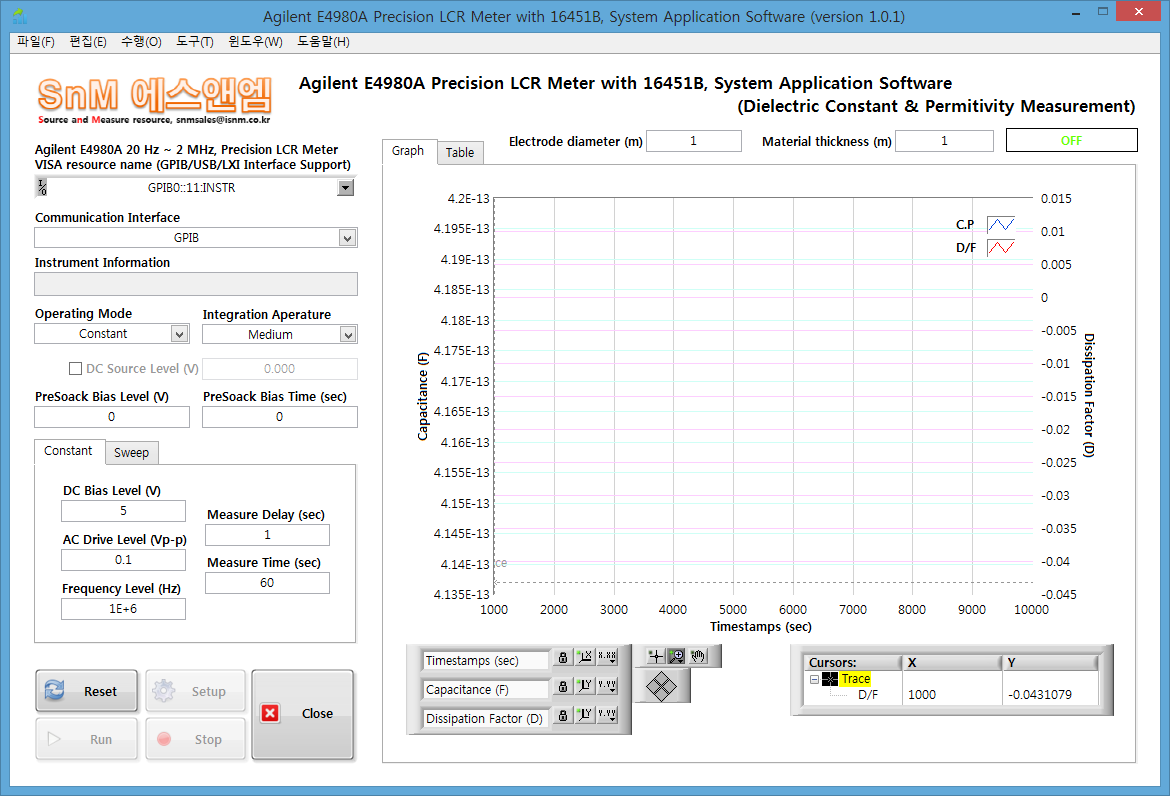Open the 수행(O) menu

[141, 42]
